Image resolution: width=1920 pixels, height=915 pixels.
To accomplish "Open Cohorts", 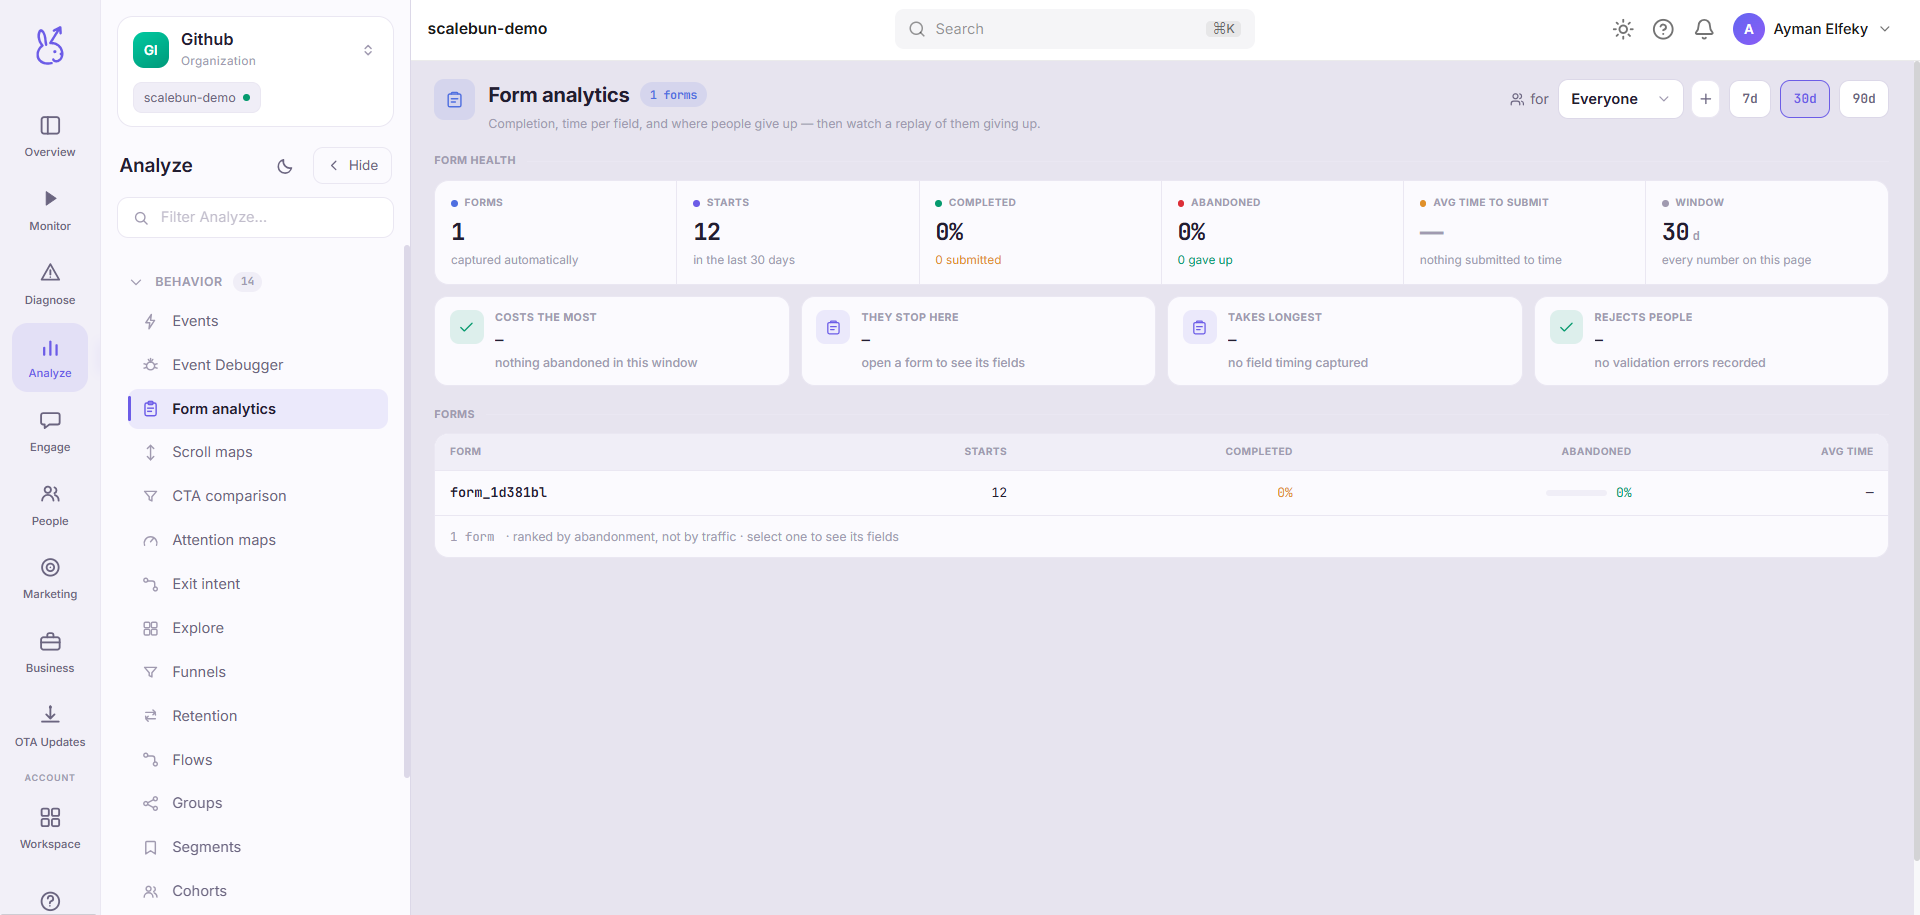I will point(258,891).
